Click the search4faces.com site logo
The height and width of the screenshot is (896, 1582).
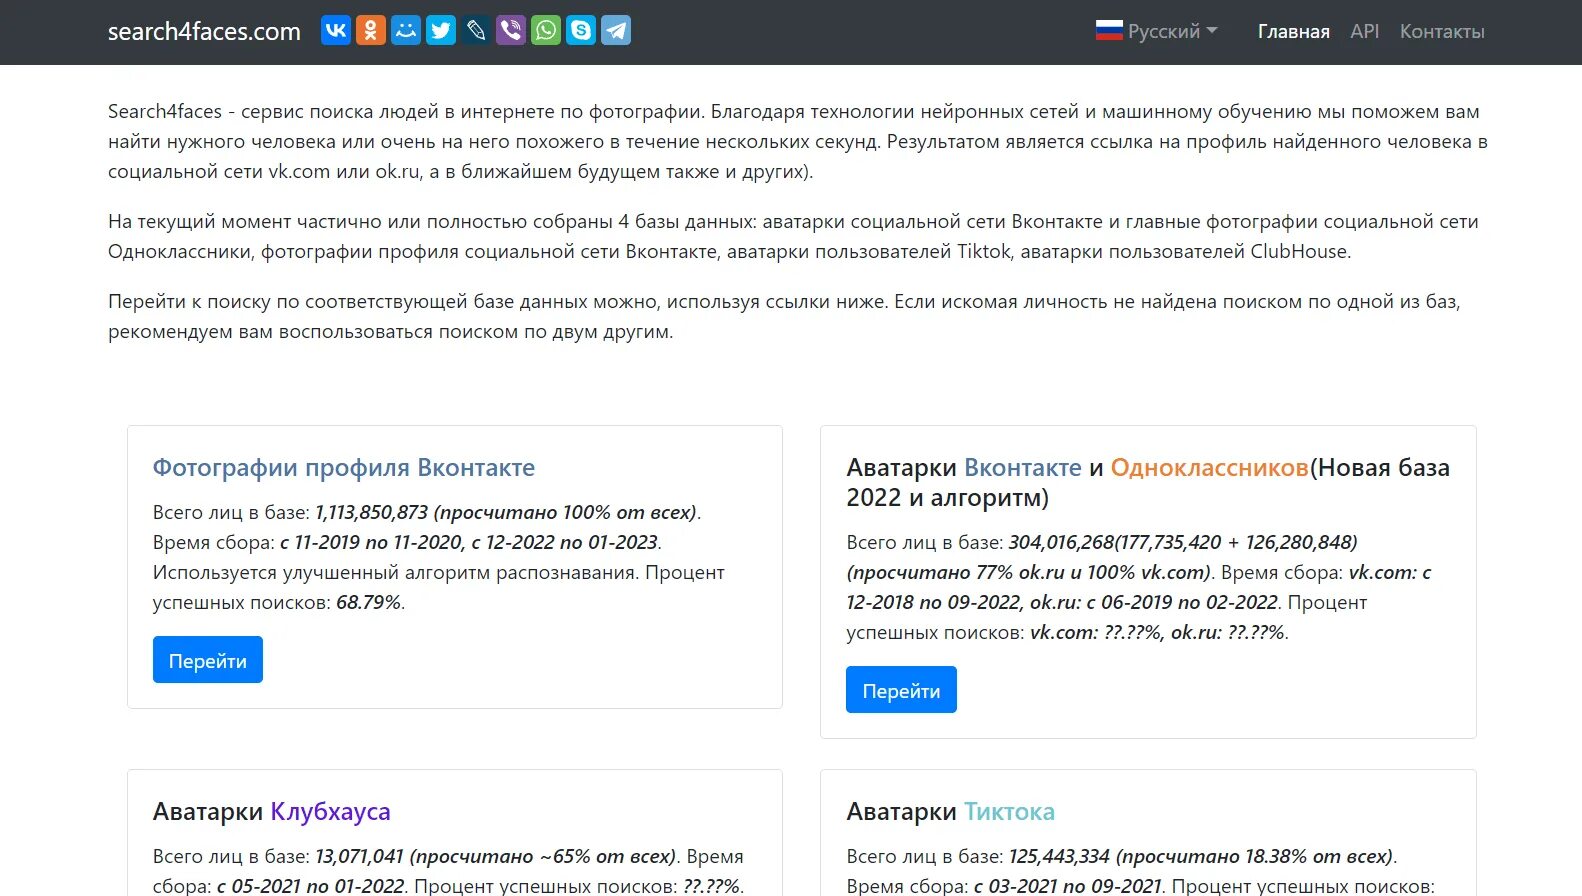pos(204,31)
